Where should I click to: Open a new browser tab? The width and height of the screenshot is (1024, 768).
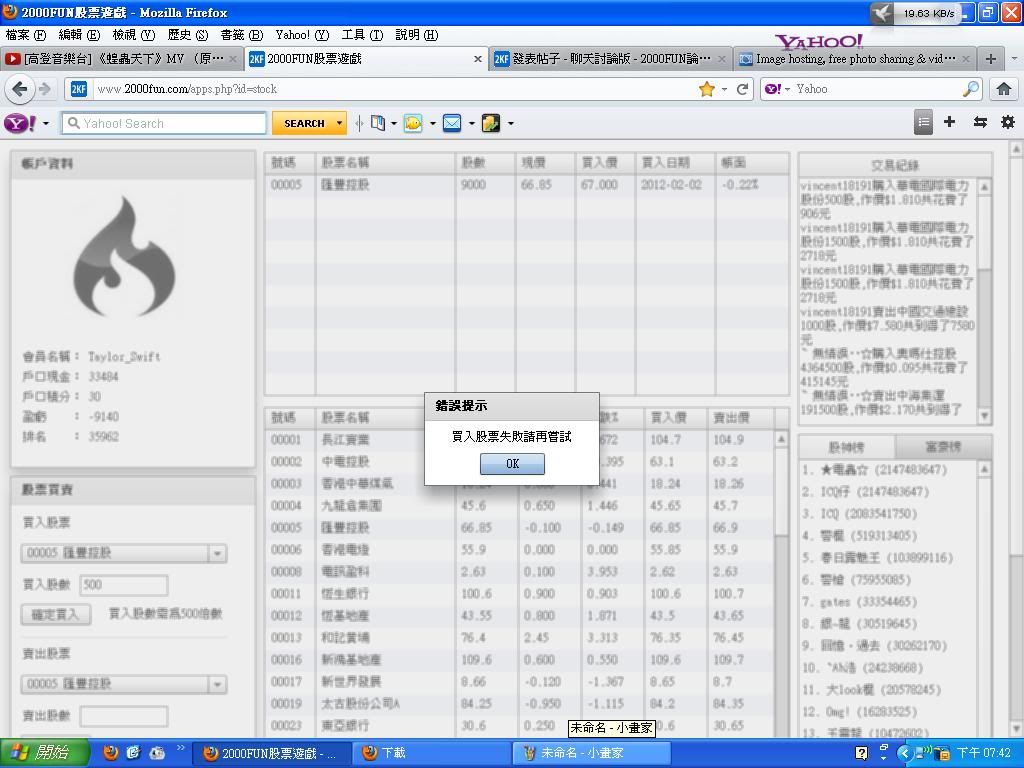(x=990, y=59)
